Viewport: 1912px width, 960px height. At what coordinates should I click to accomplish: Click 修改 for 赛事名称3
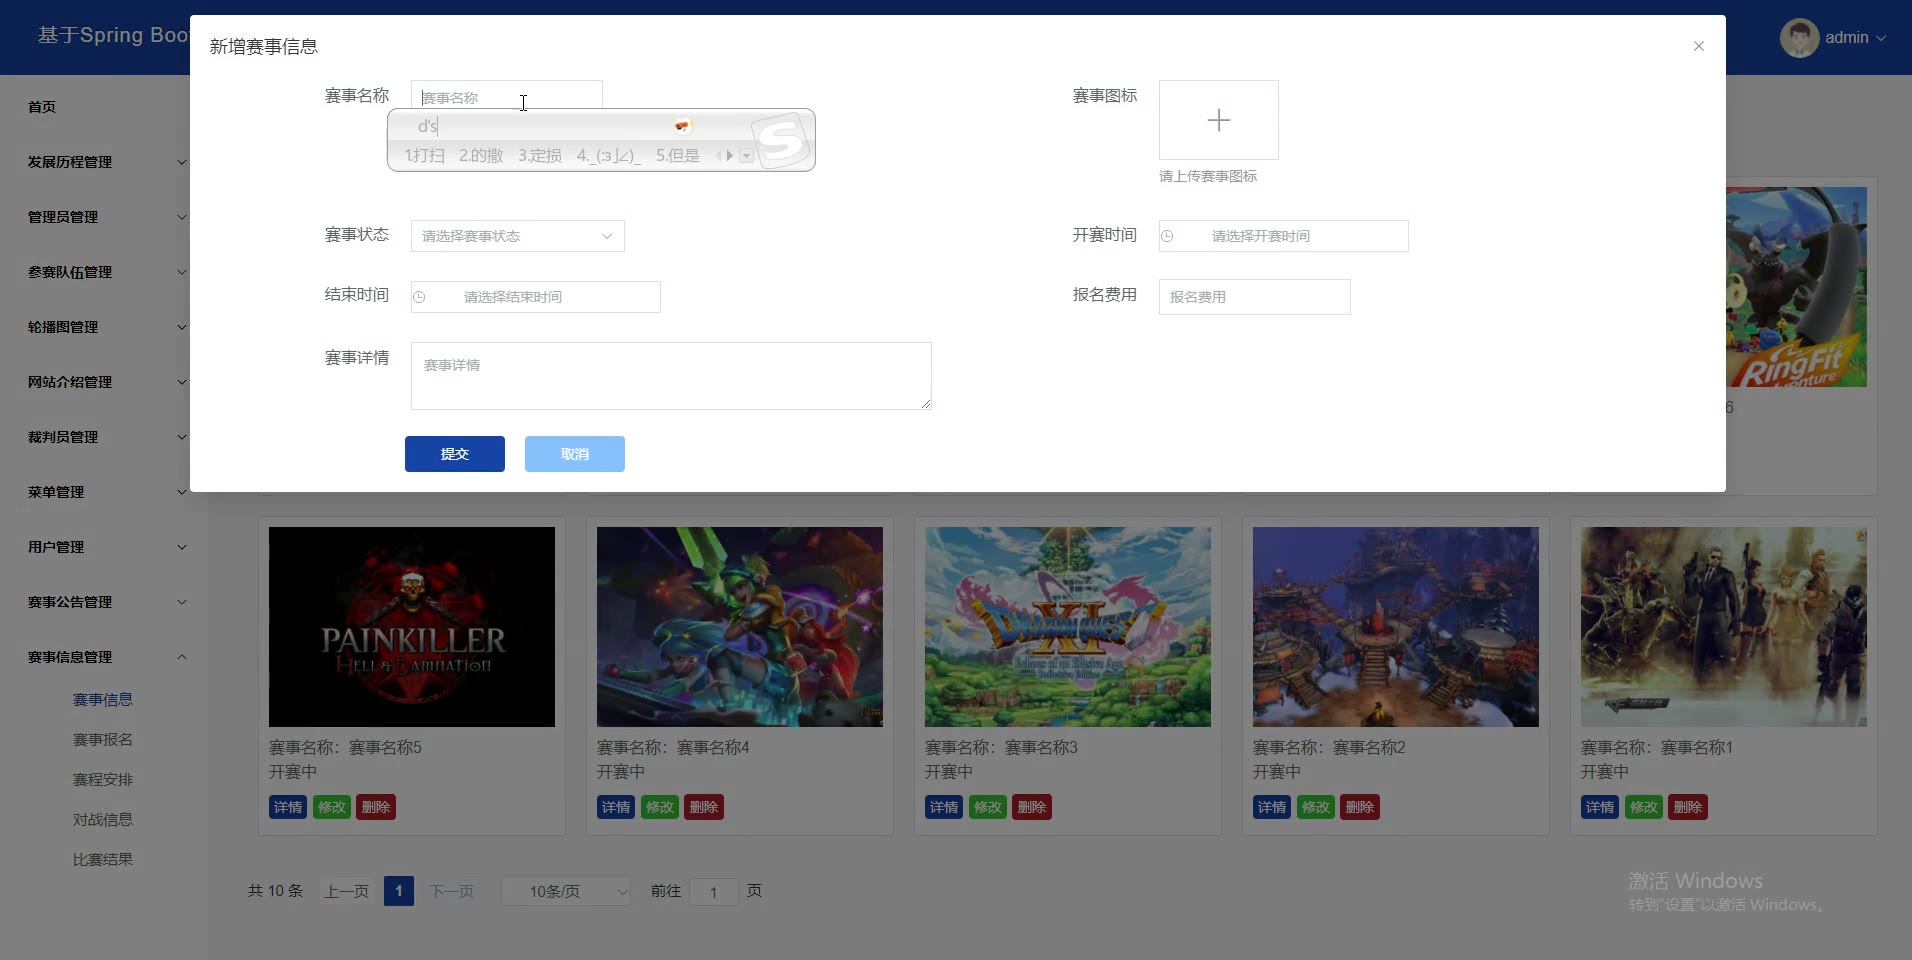point(988,807)
